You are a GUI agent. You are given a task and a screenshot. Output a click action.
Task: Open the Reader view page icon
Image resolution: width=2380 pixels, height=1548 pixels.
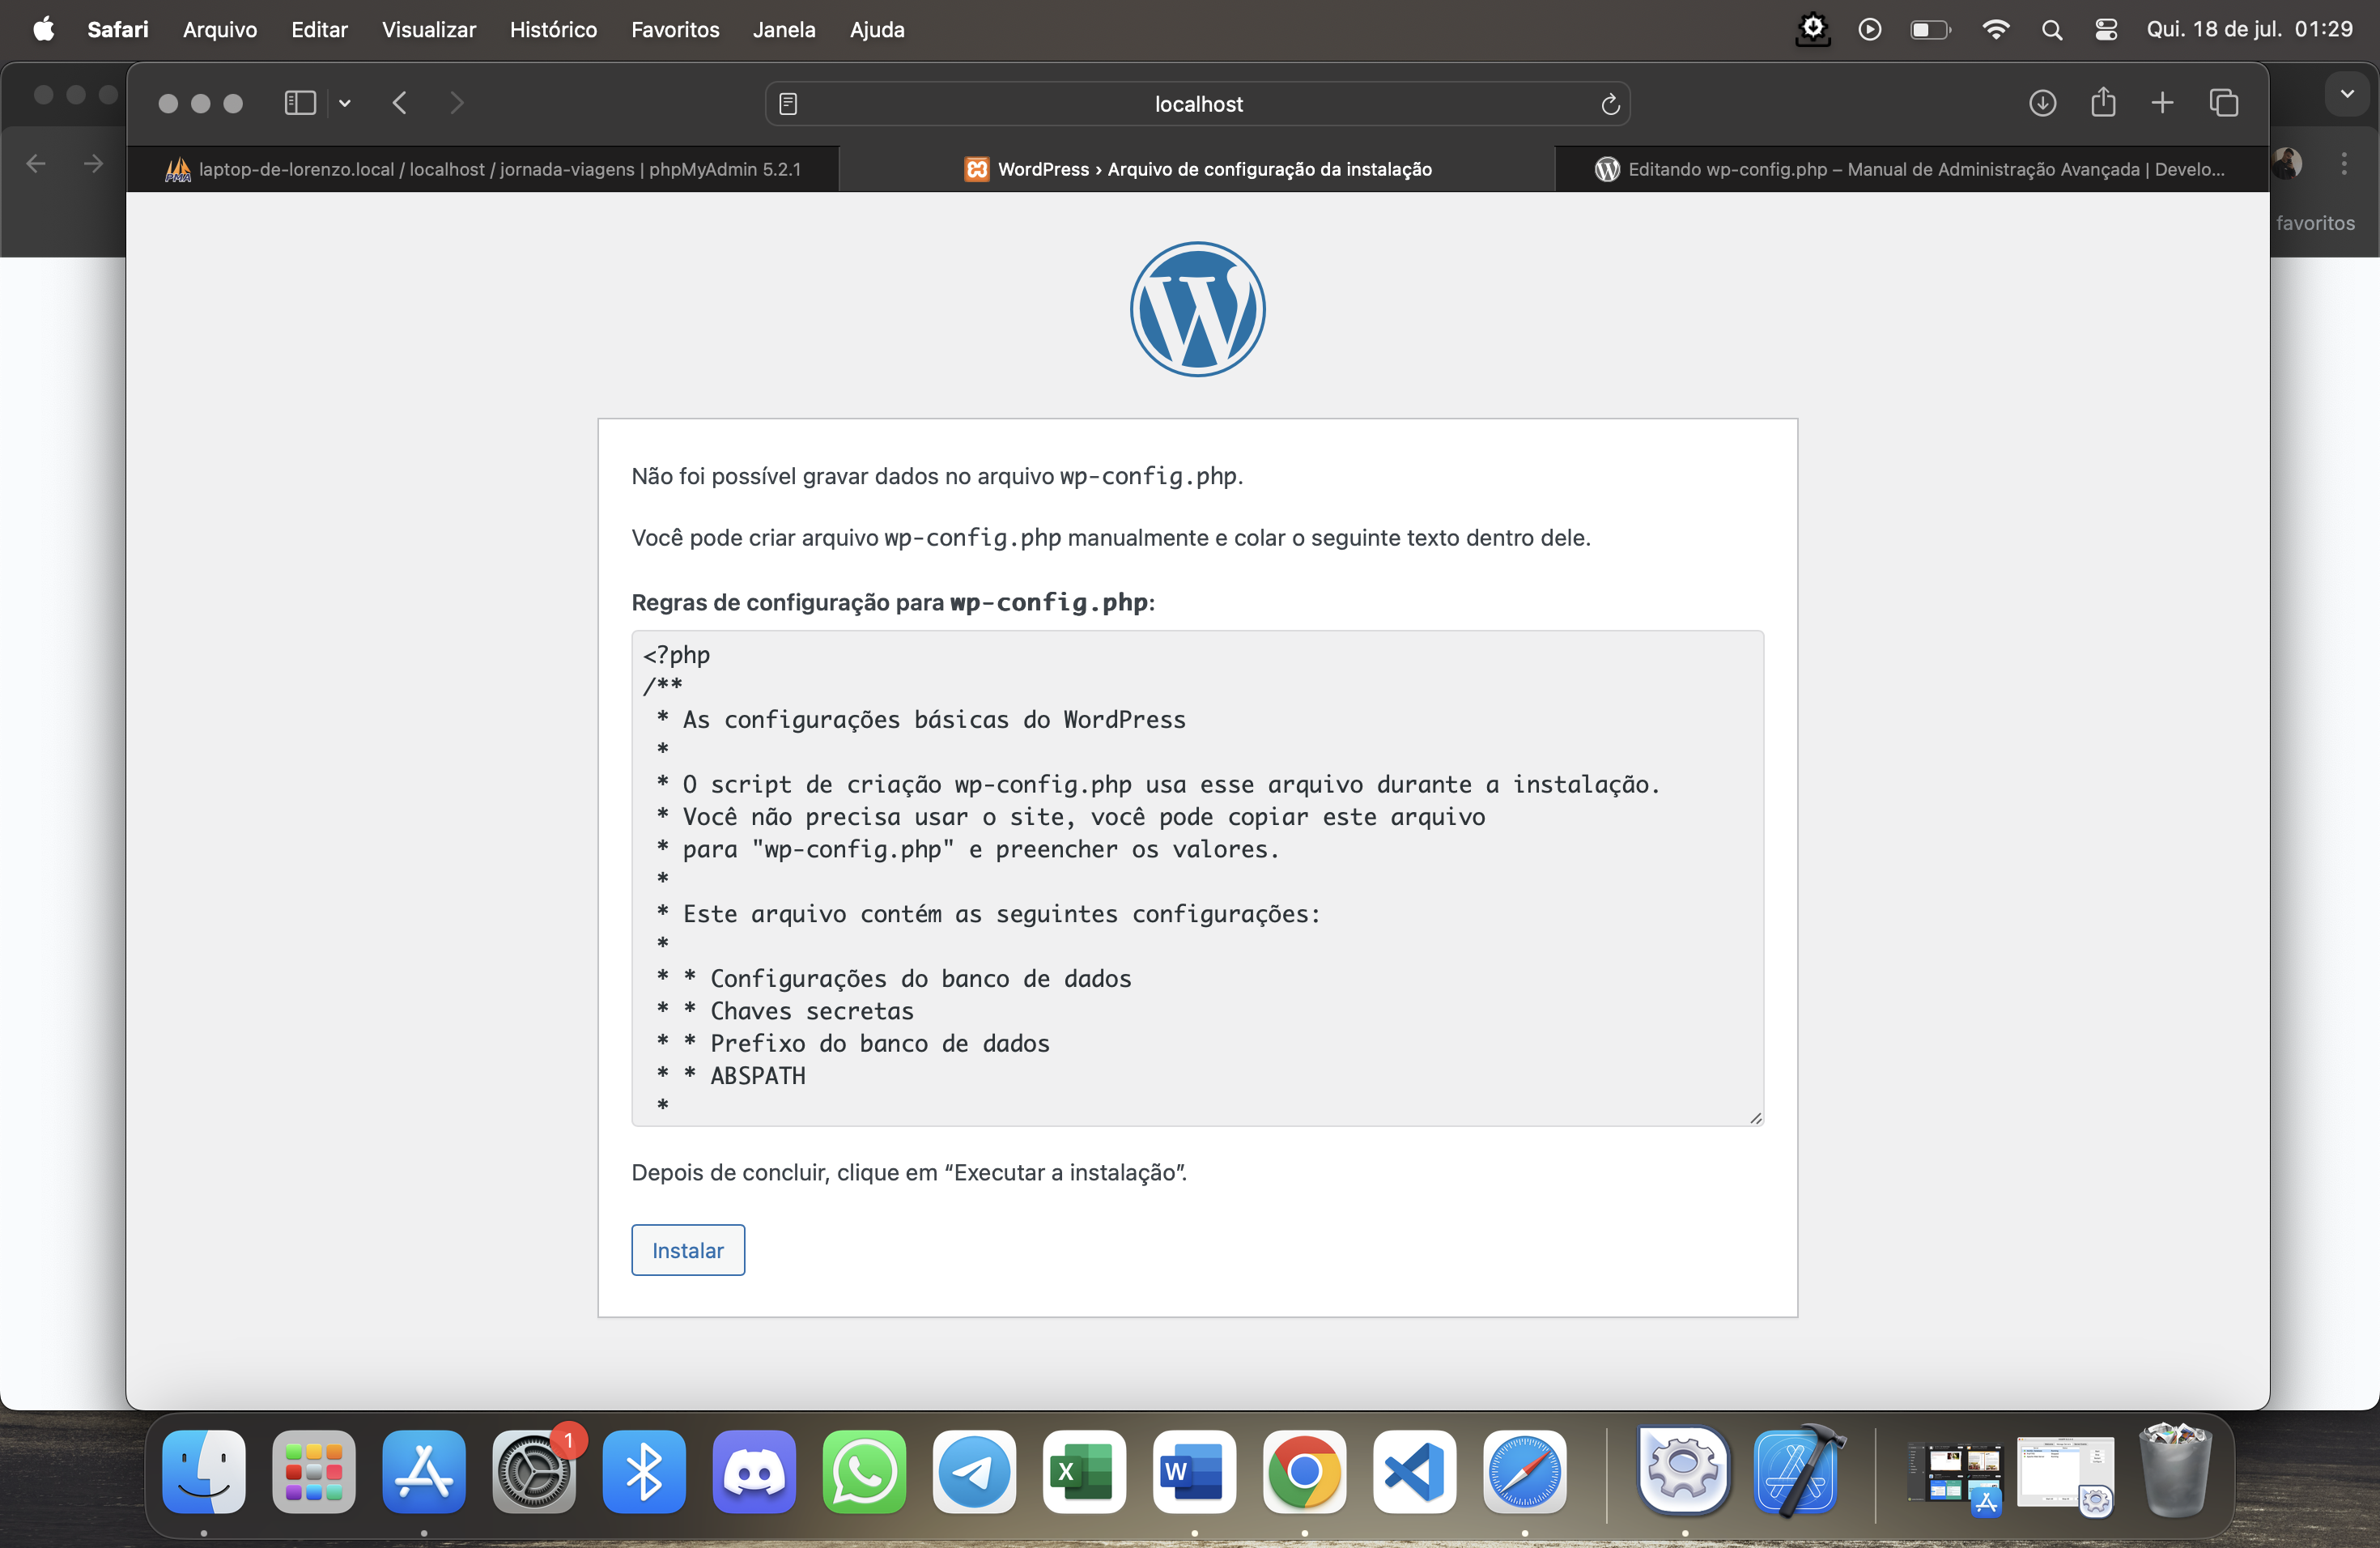click(788, 104)
